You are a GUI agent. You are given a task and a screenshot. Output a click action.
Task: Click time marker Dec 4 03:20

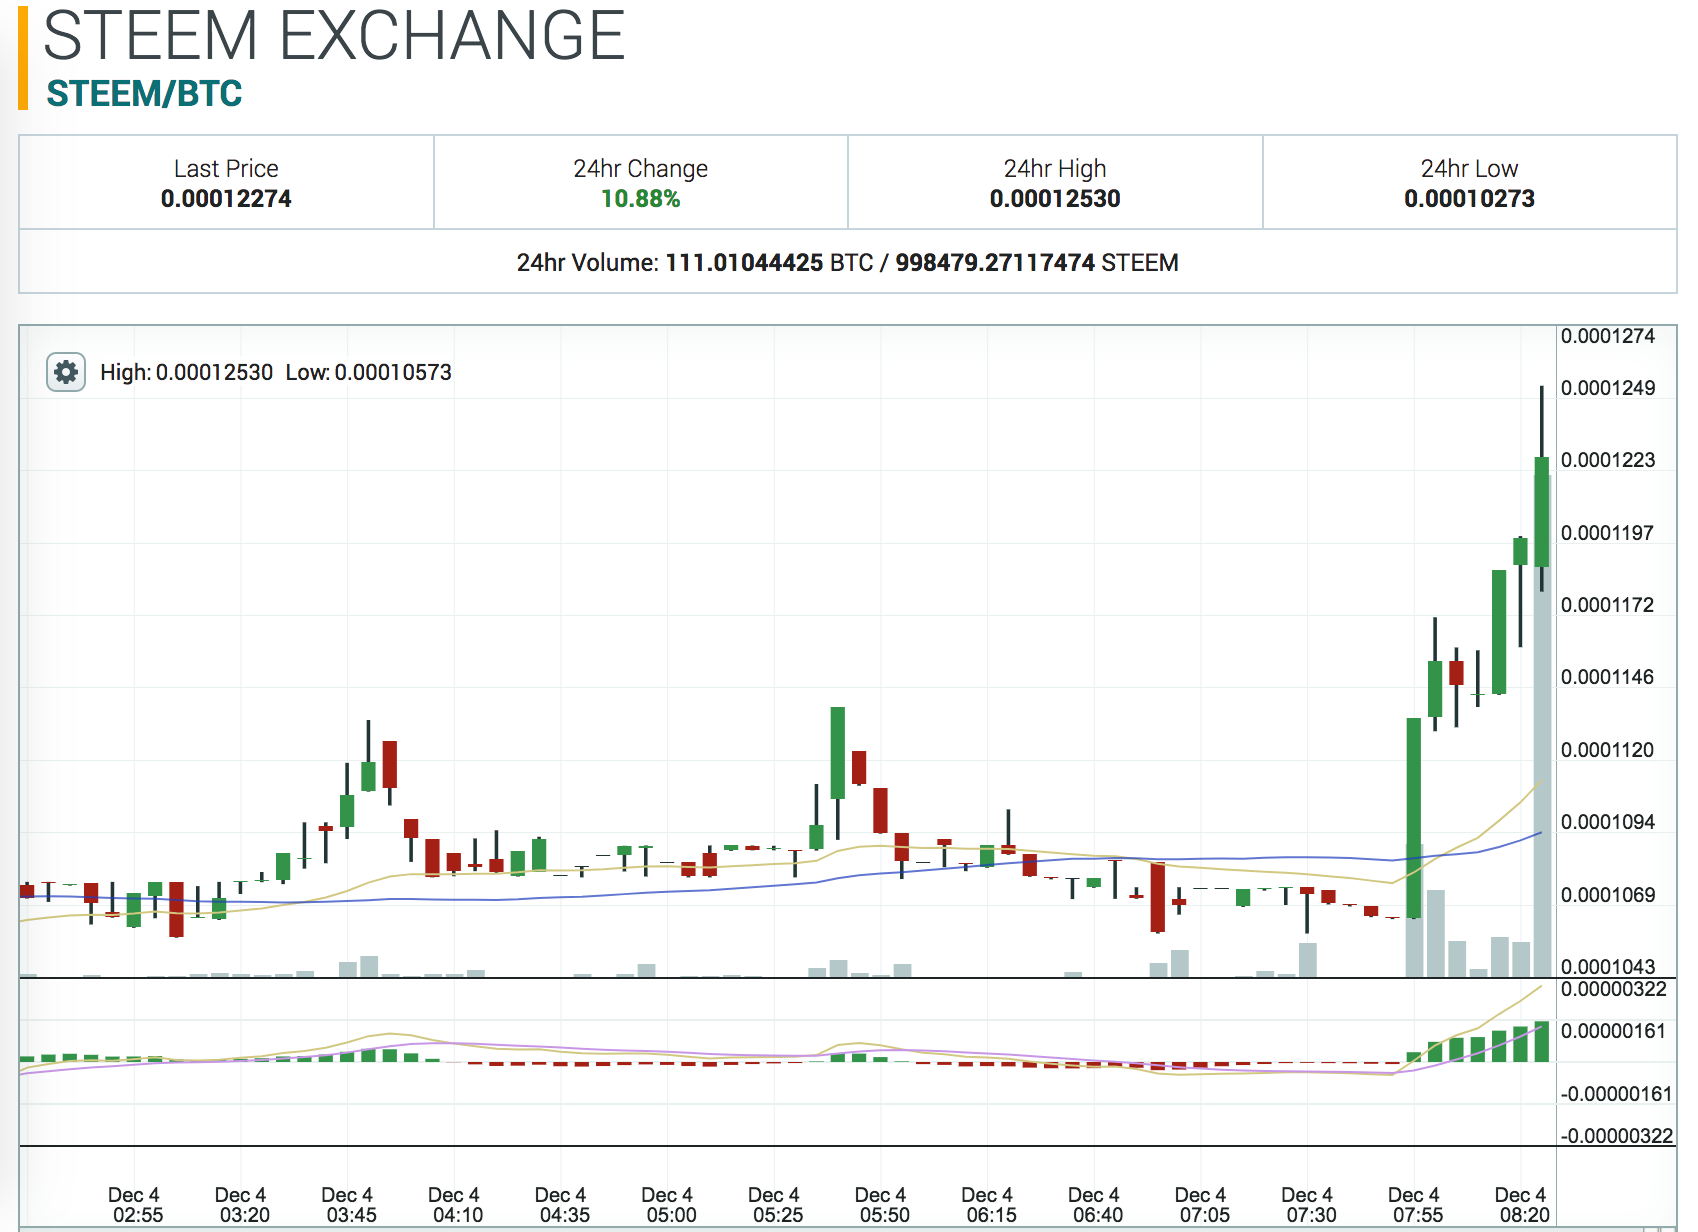pyautogui.click(x=242, y=1205)
